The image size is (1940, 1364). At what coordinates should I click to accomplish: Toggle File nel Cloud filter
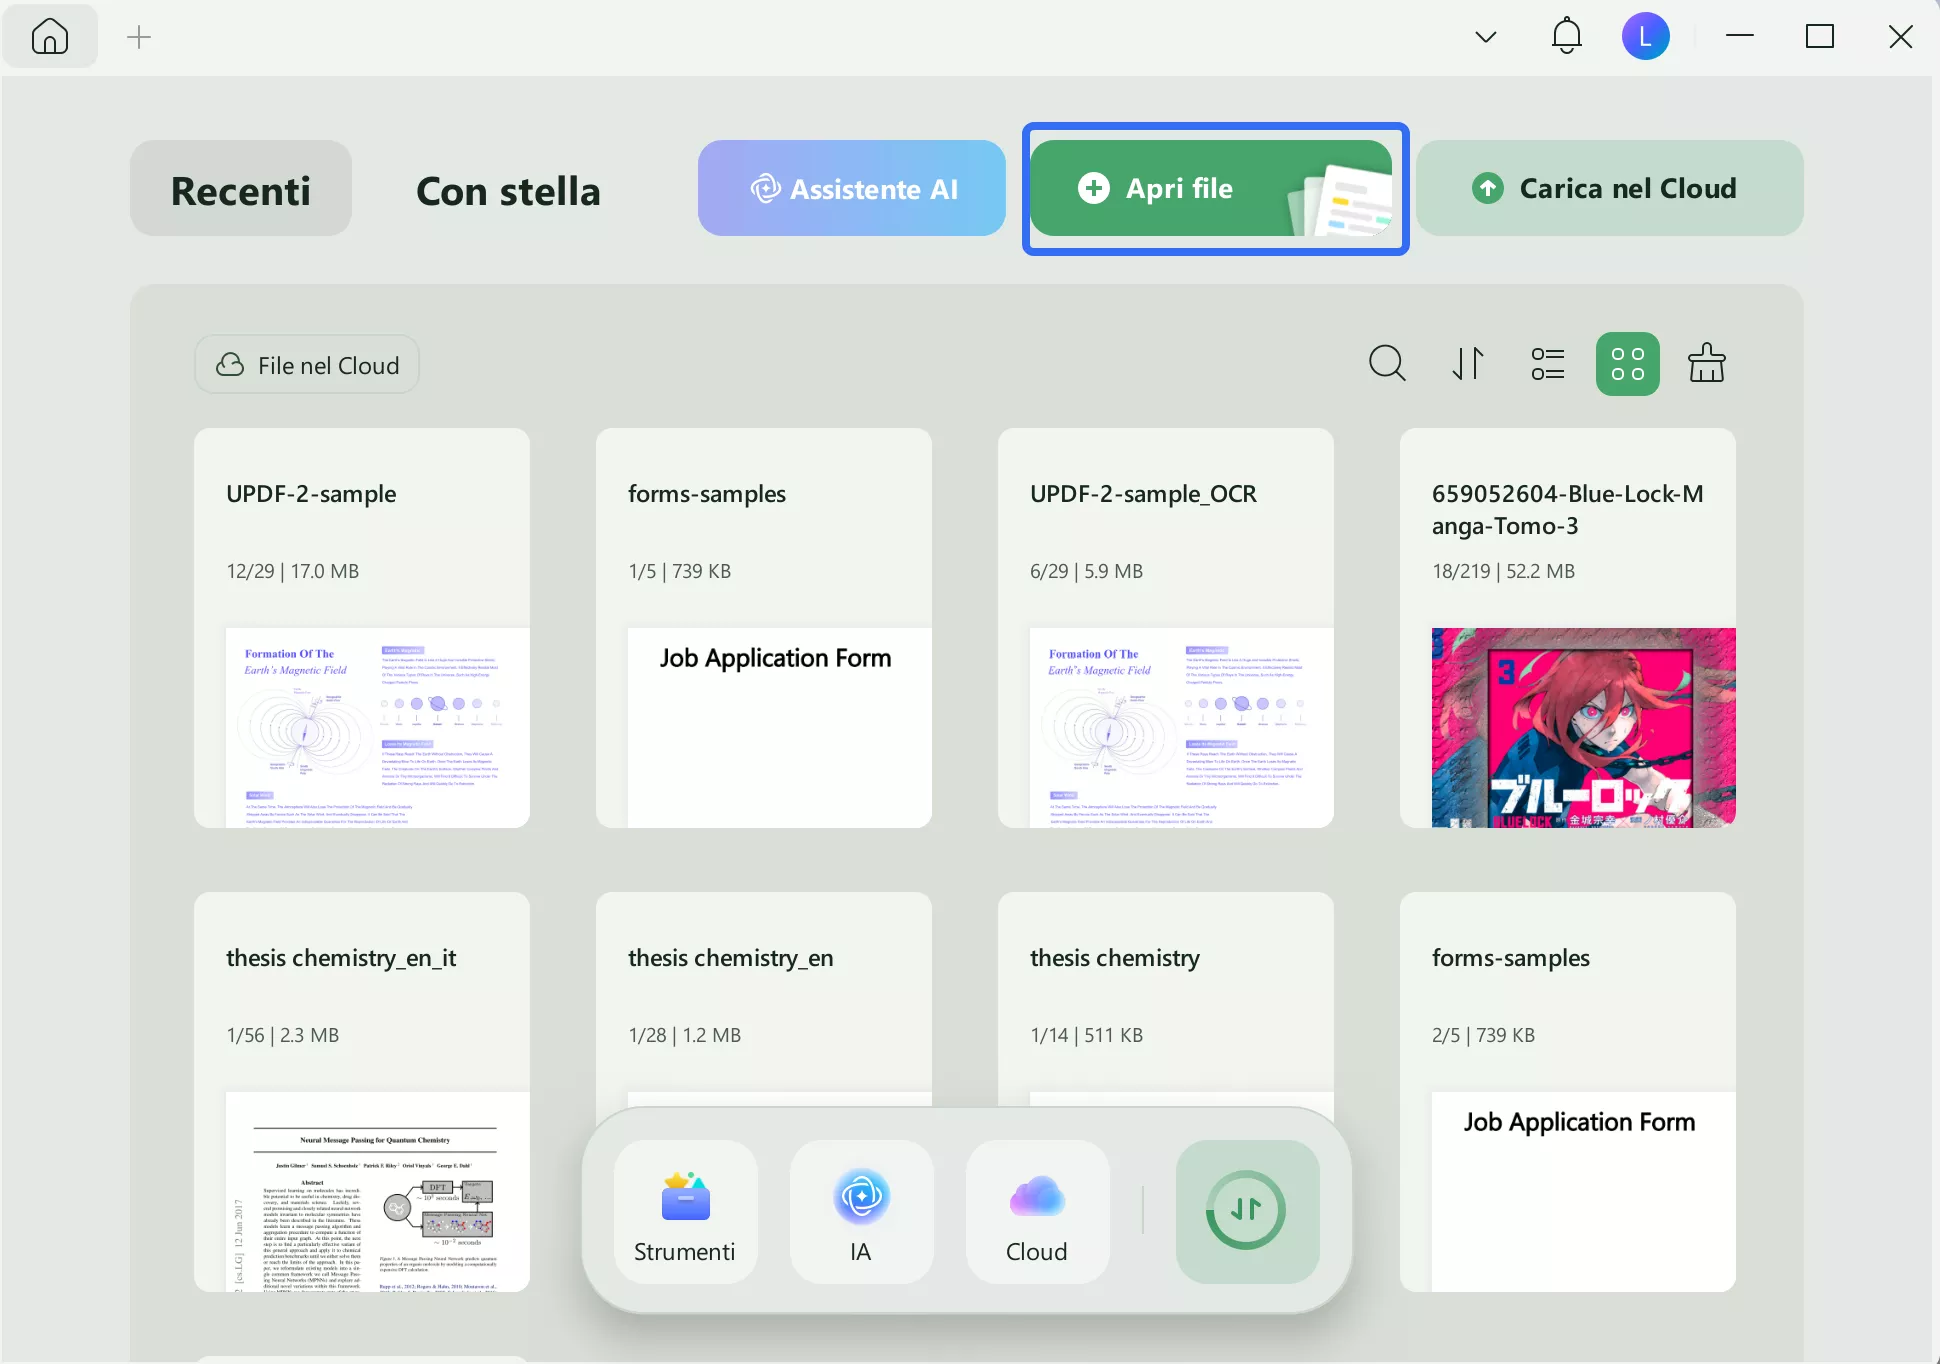click(307, 365)
